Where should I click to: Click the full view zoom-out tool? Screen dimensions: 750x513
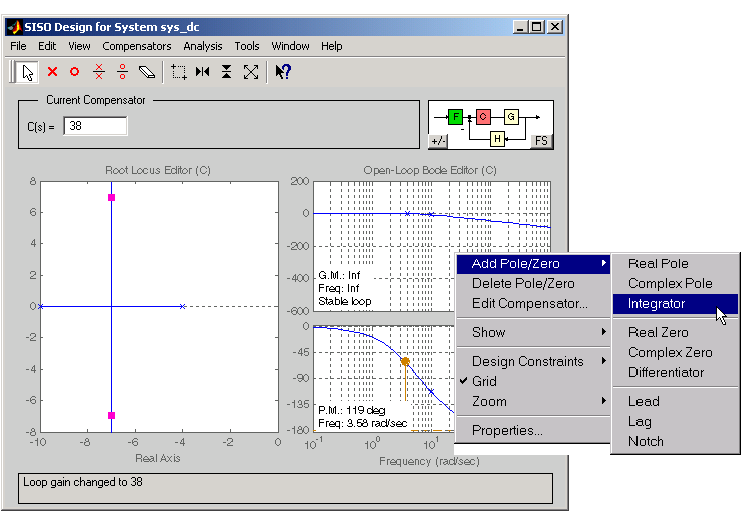(251, 72)
